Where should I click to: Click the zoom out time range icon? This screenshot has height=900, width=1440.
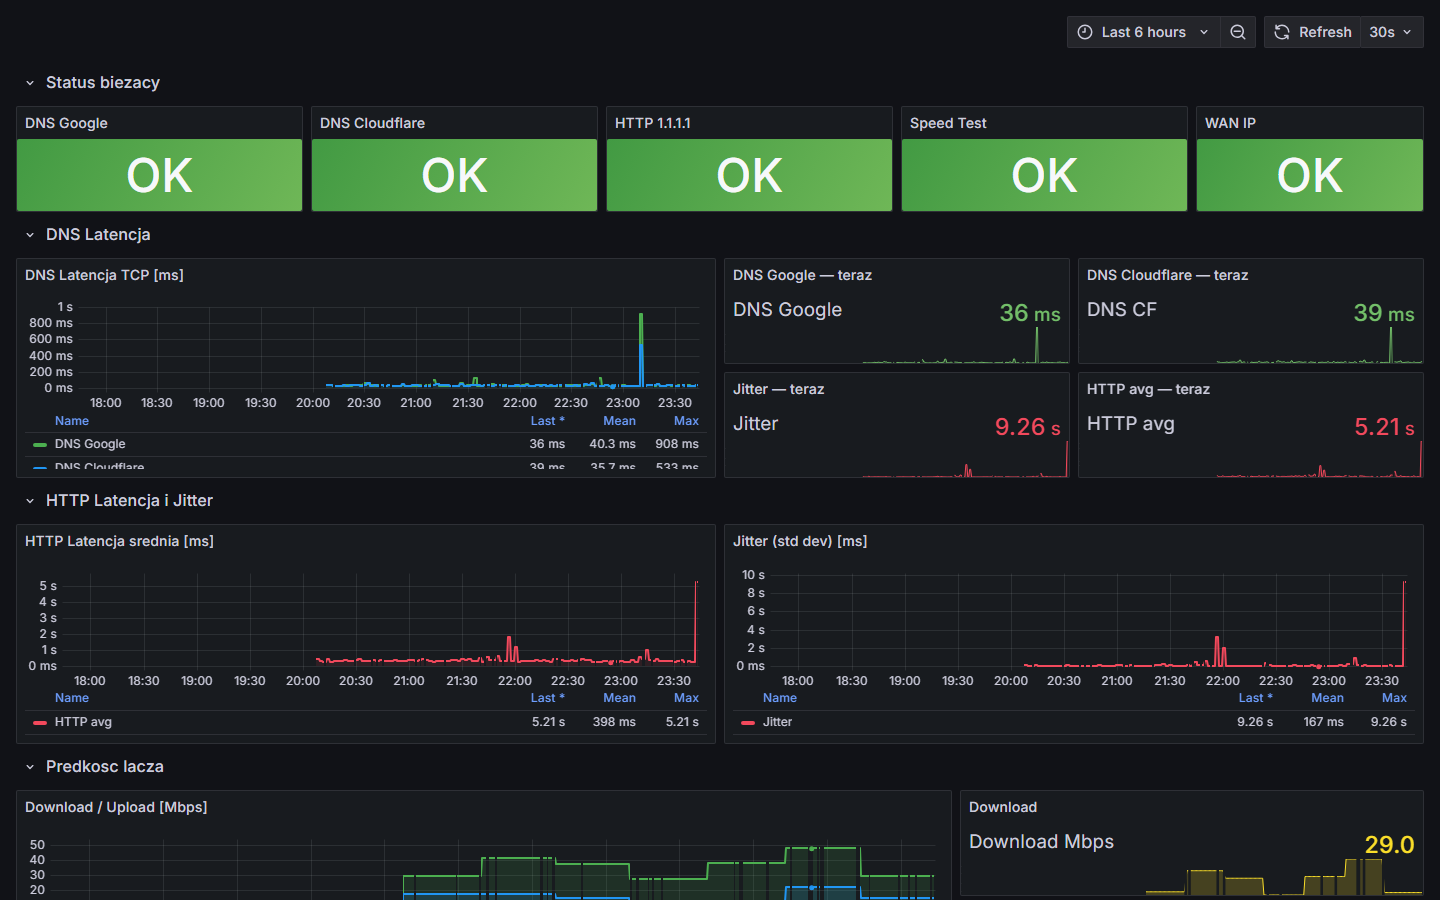tap(1238, 32)
